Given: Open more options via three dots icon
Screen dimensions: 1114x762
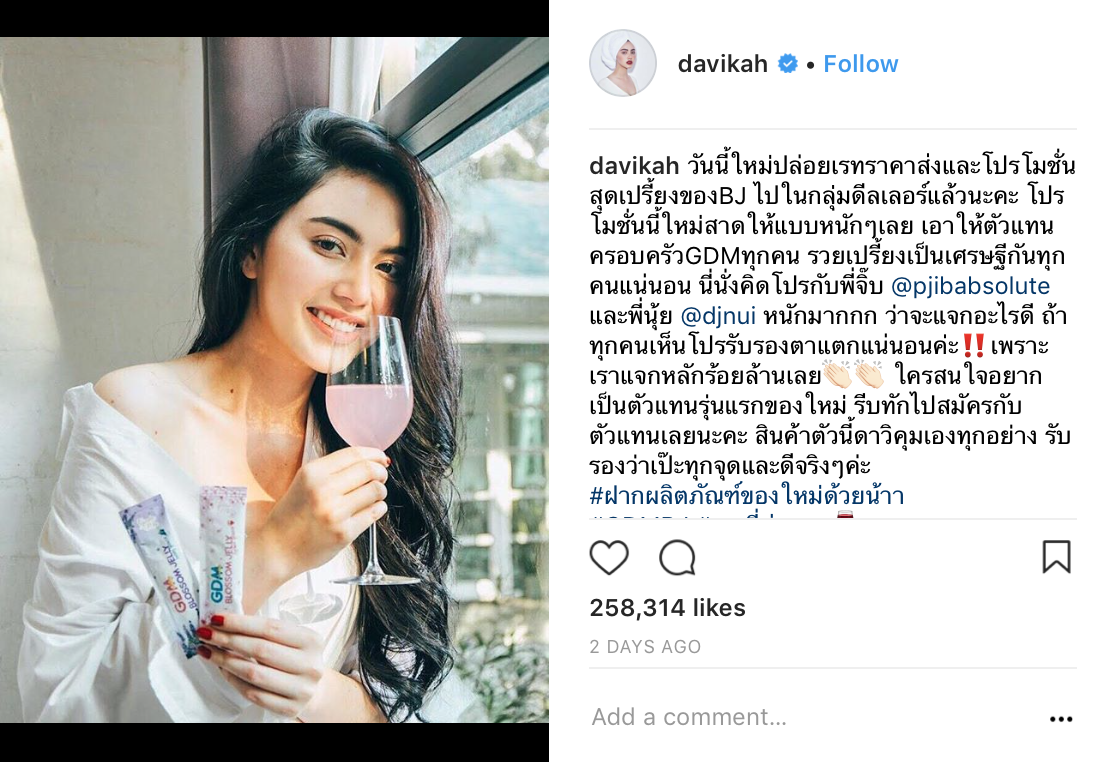Looking at the screenshot, I should point(1061,719).
